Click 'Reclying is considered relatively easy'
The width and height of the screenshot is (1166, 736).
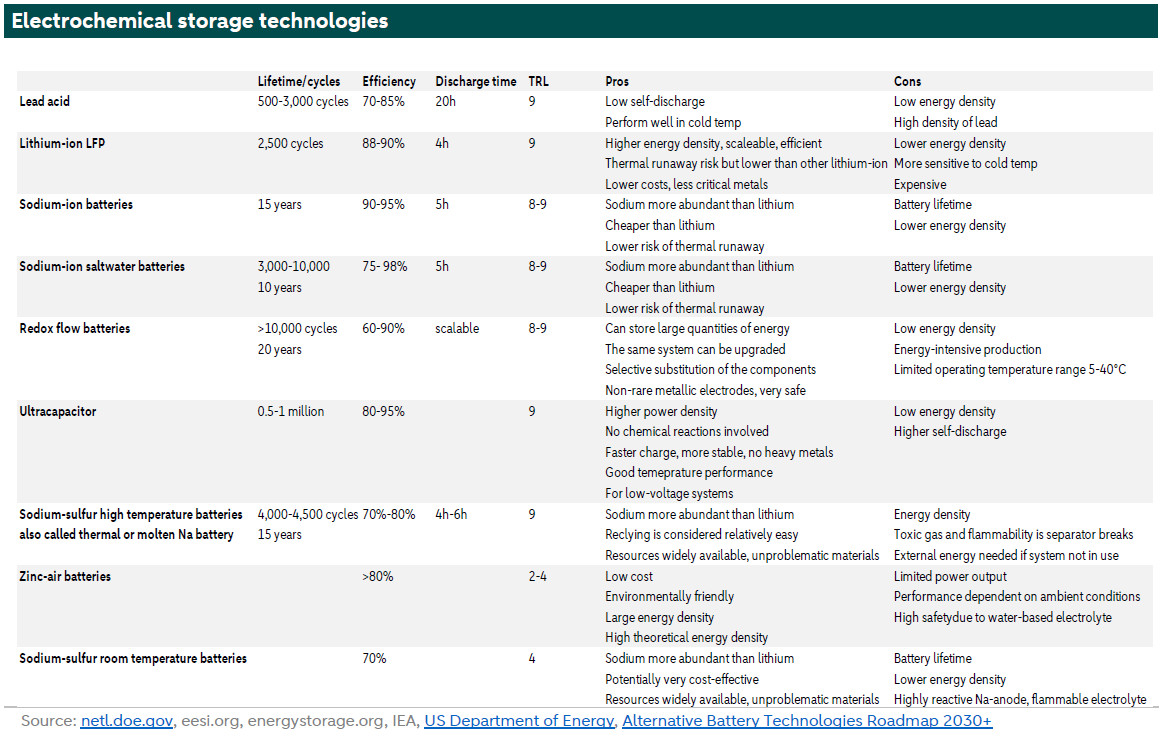click(701, 534)
